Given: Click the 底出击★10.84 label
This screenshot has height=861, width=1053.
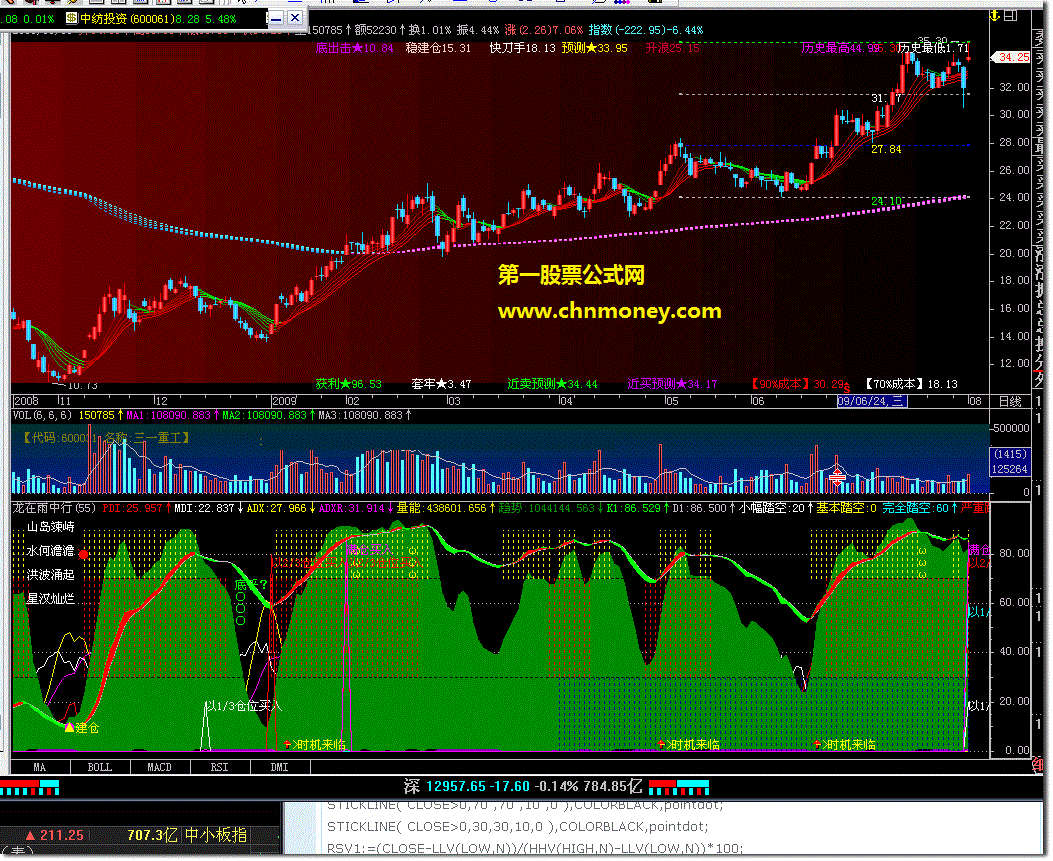Looking at the screenshot, I should point(354,48).
